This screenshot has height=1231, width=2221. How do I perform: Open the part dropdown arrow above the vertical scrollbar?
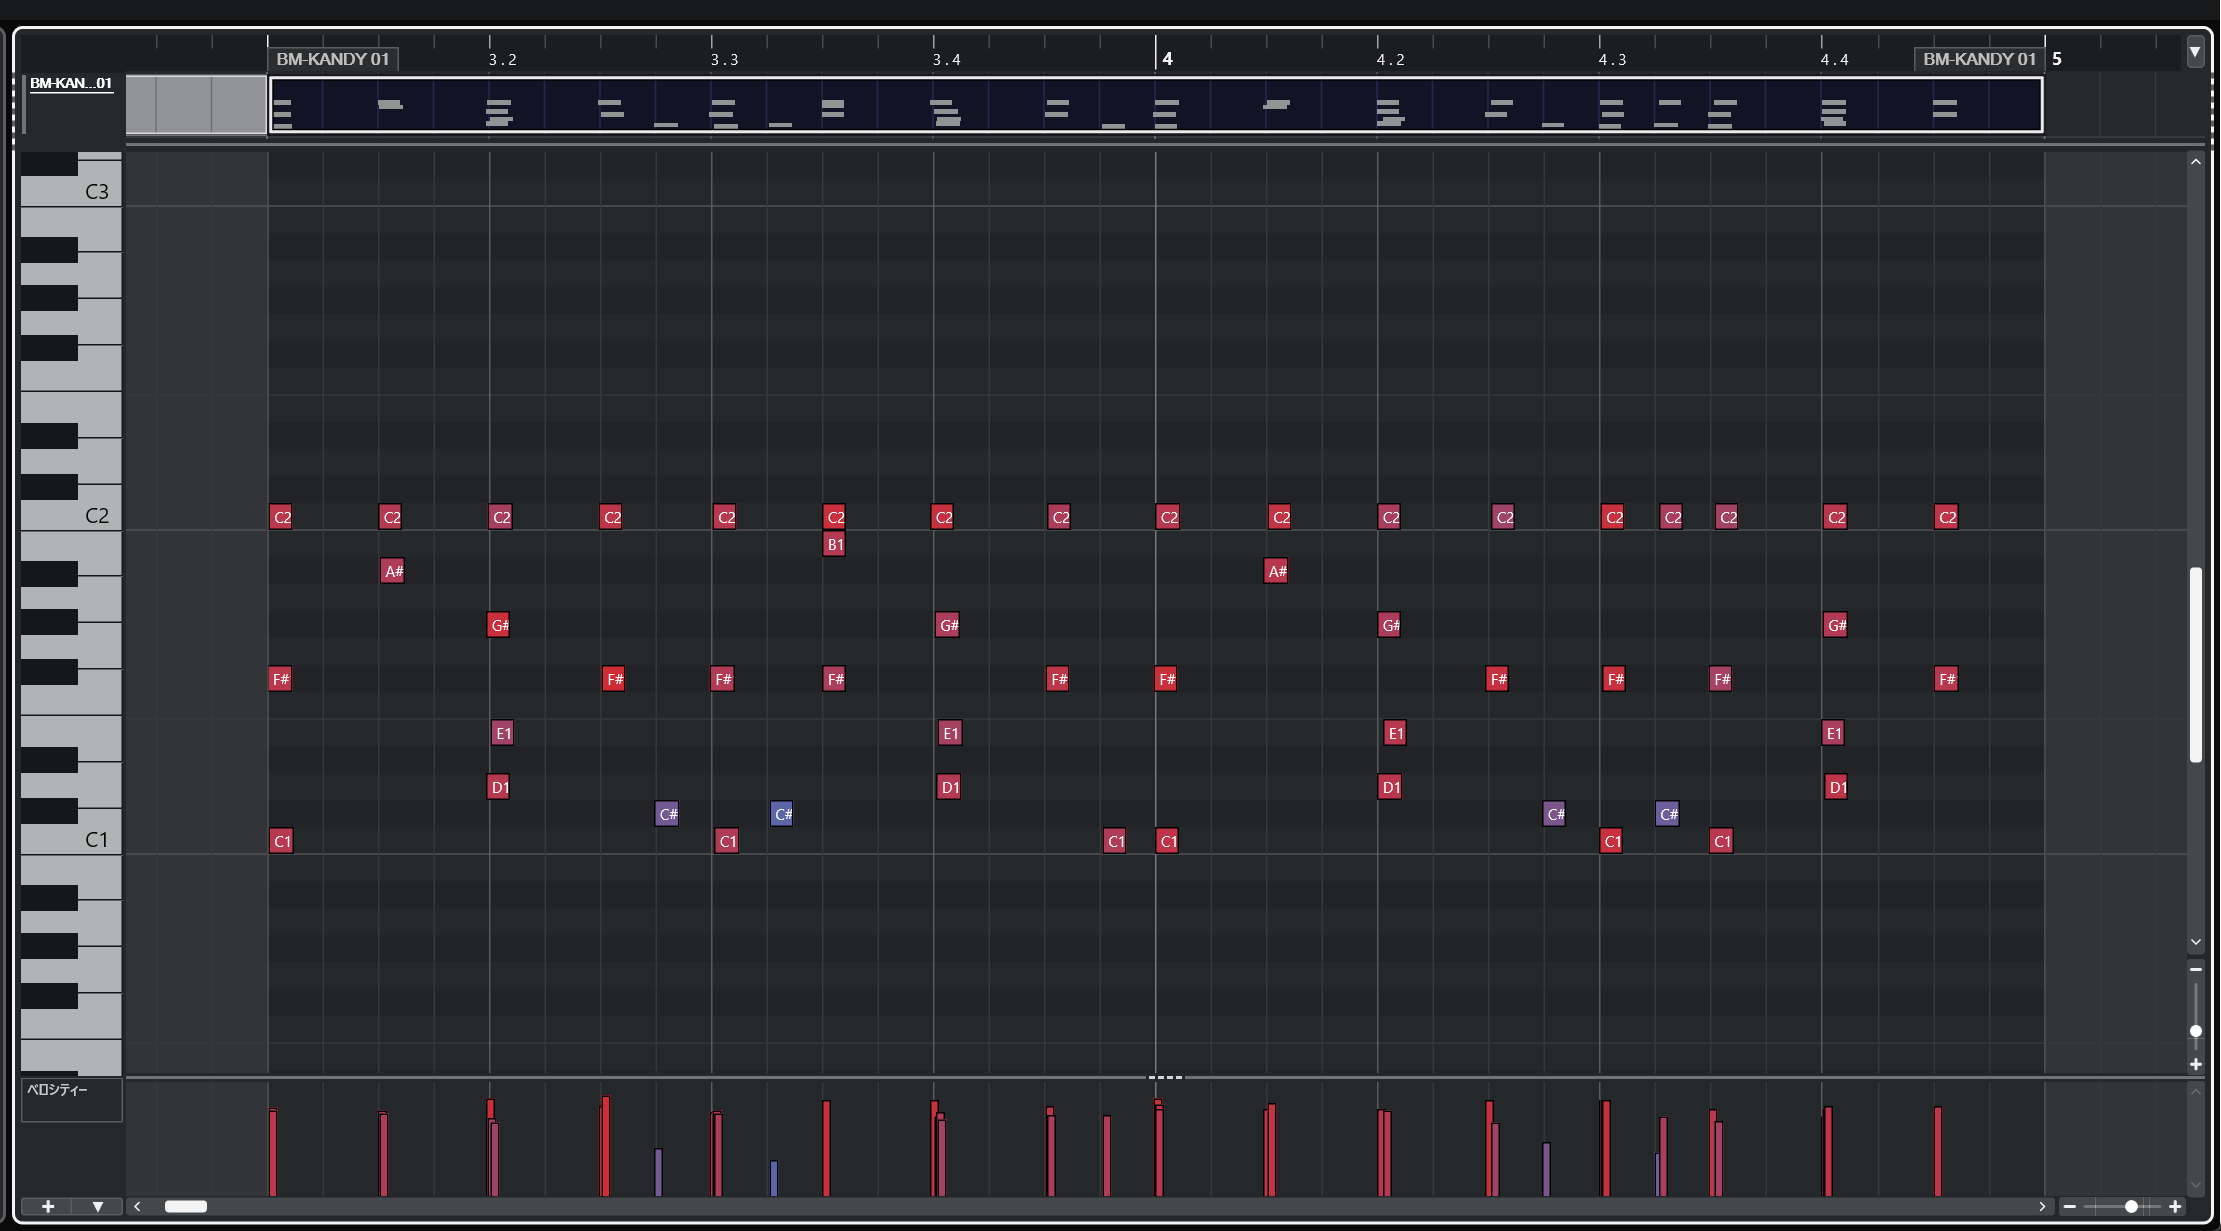2195,52
